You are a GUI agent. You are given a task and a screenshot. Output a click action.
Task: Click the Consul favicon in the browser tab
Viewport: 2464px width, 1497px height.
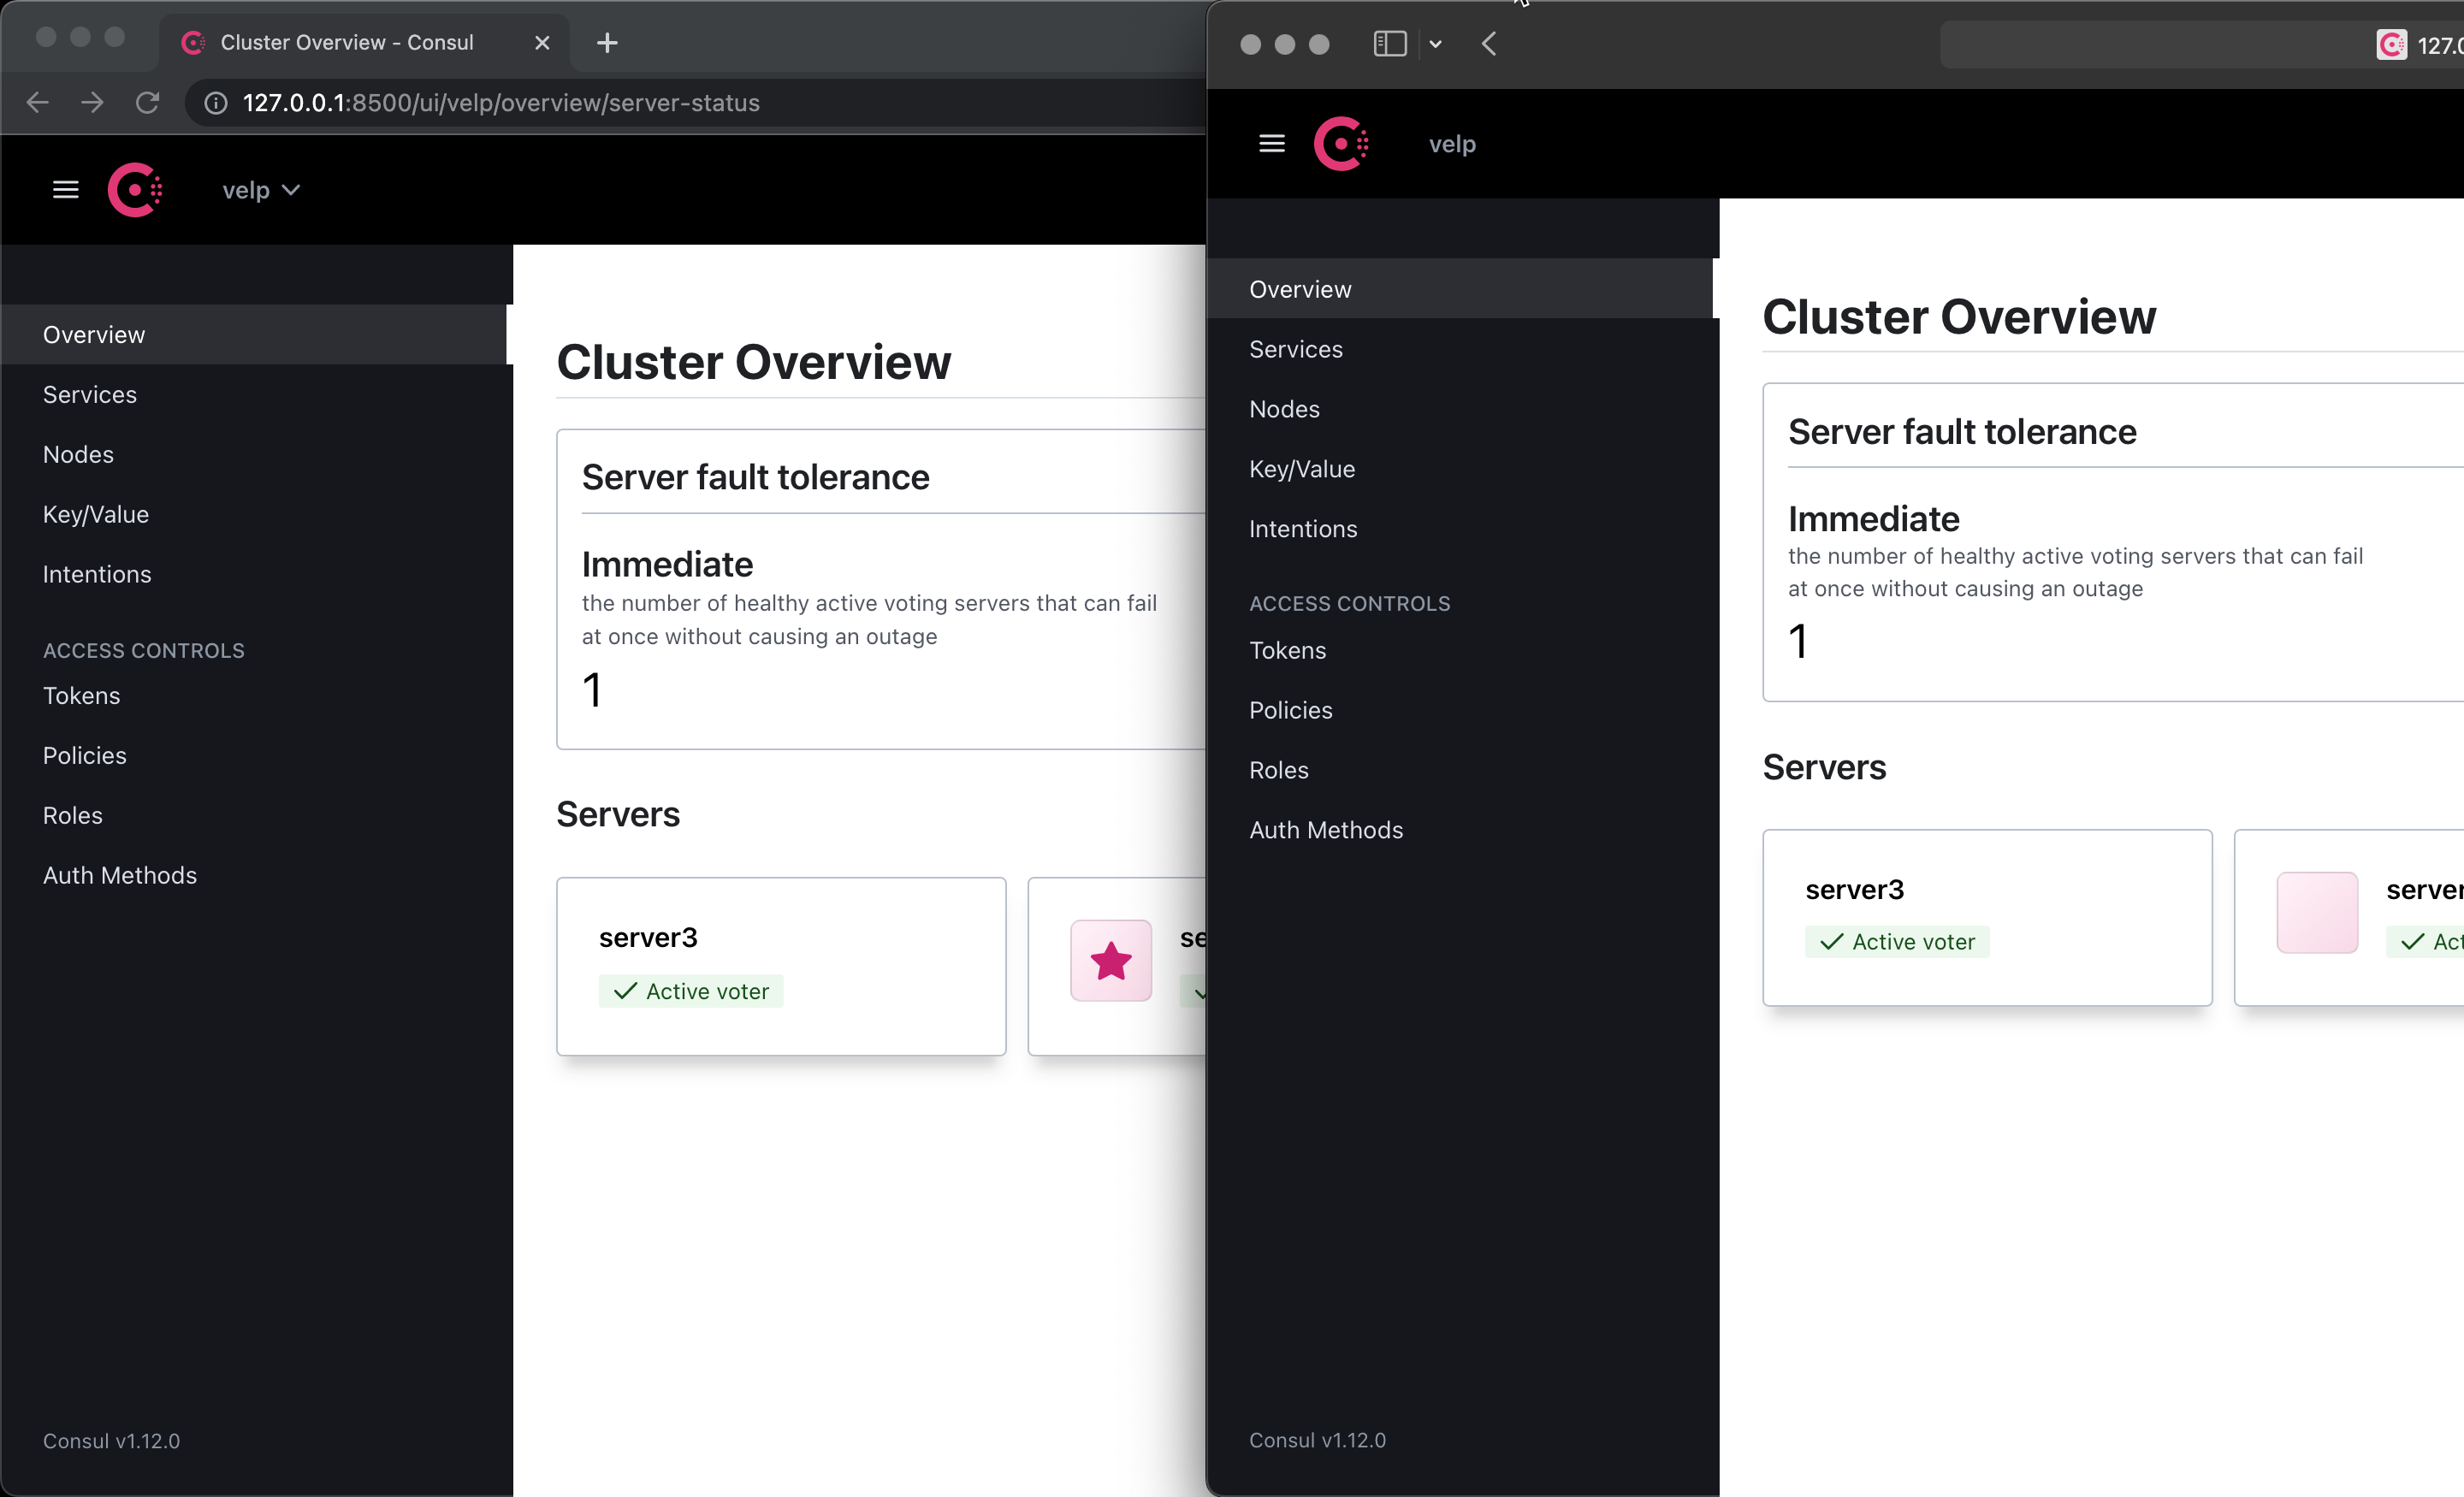click(193, 42)
